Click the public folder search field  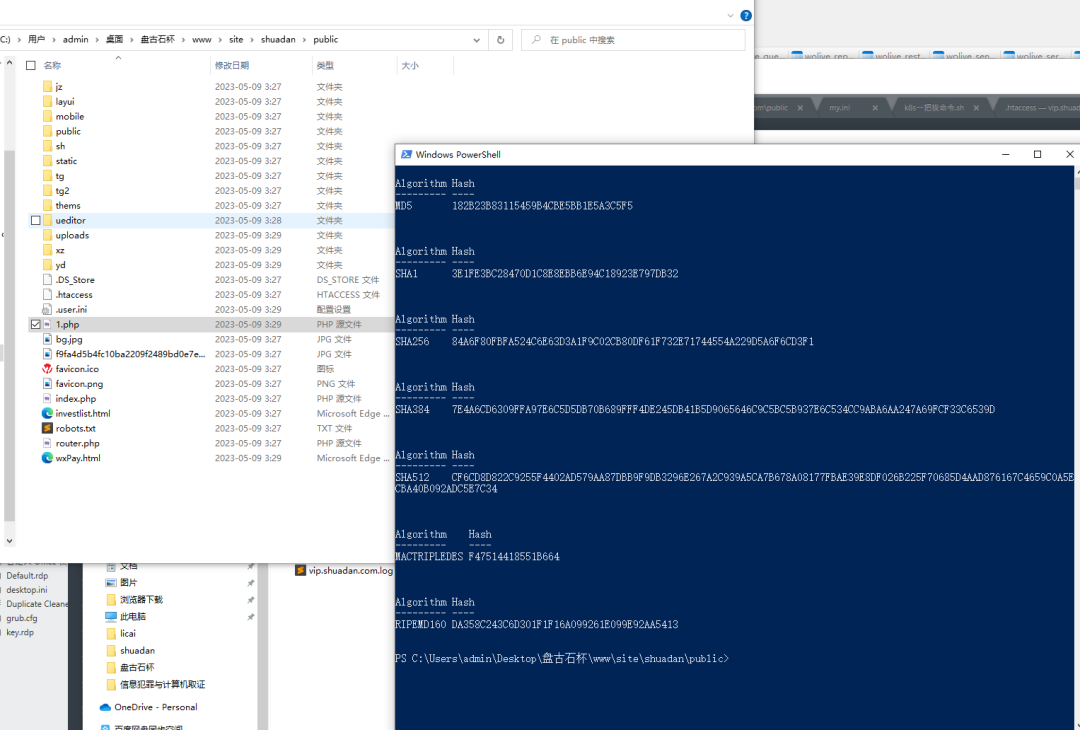[x=633, y=40]
